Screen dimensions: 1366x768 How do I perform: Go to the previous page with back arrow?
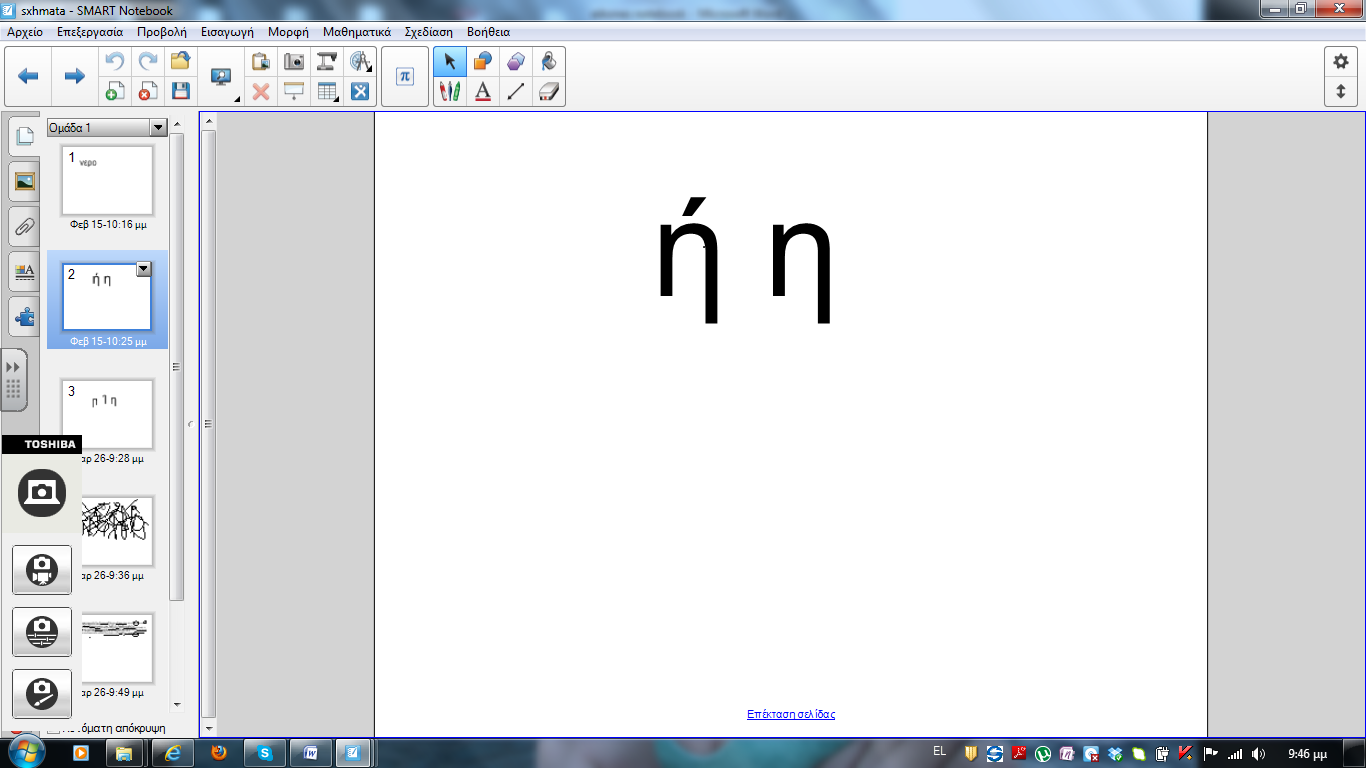coord(28,76)
